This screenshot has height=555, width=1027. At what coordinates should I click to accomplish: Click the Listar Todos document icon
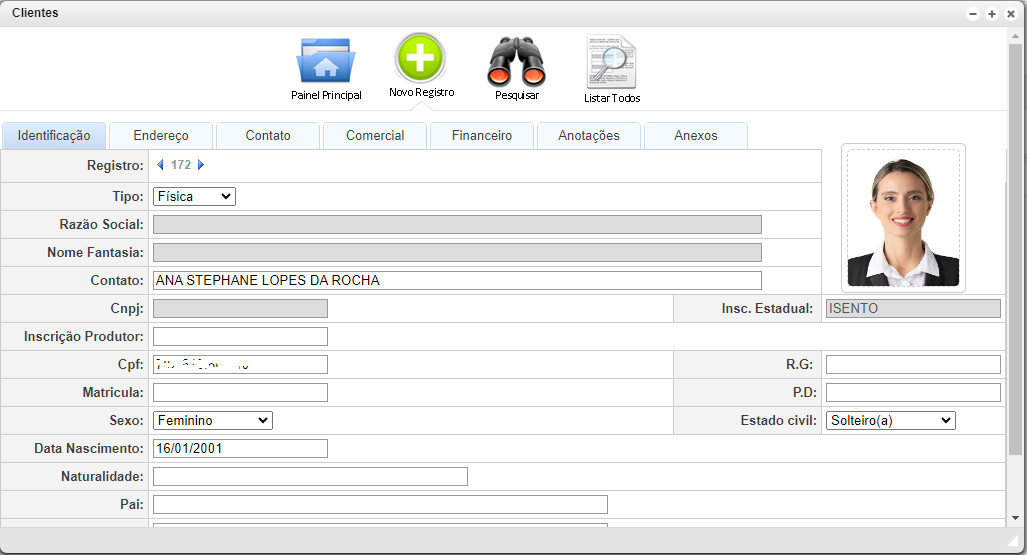611,62
